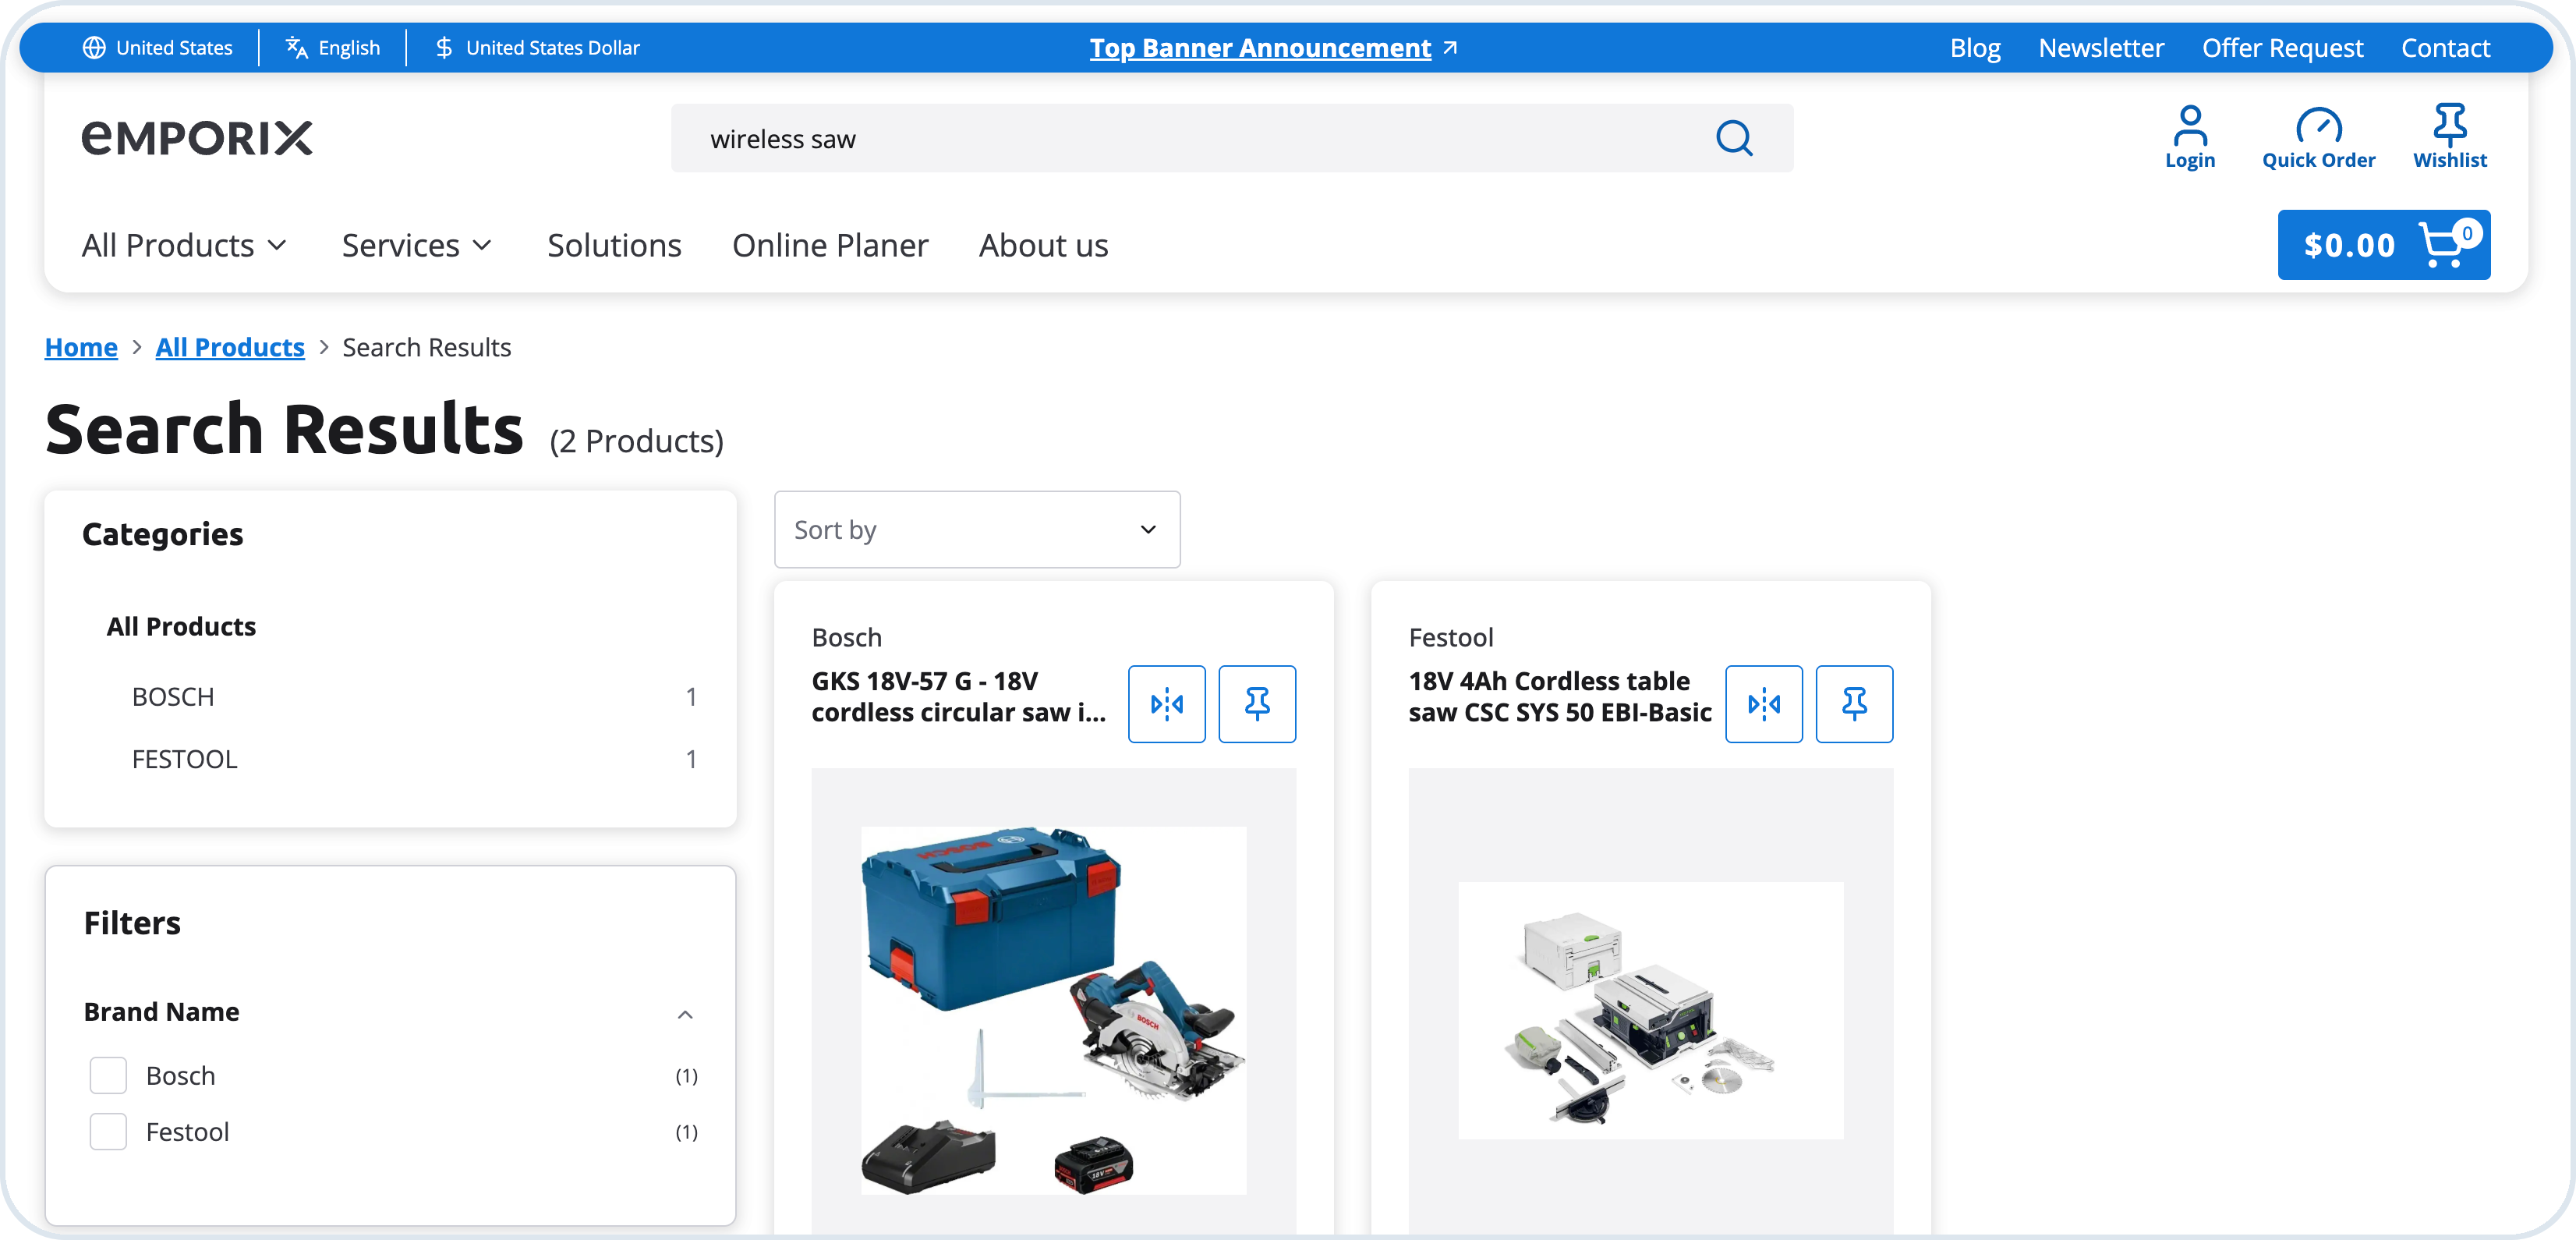This screenshot has height=1240, width=2576.
Task: Open the Contact link
Action: 2445,48
